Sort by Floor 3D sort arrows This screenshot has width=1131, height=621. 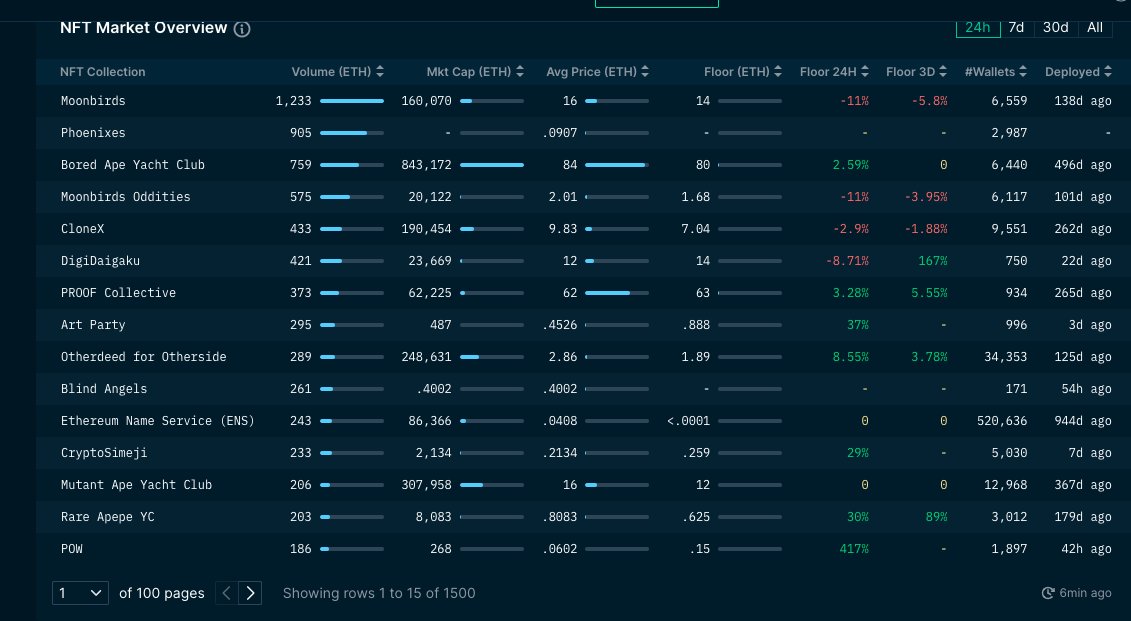click(x=943, y=71)
